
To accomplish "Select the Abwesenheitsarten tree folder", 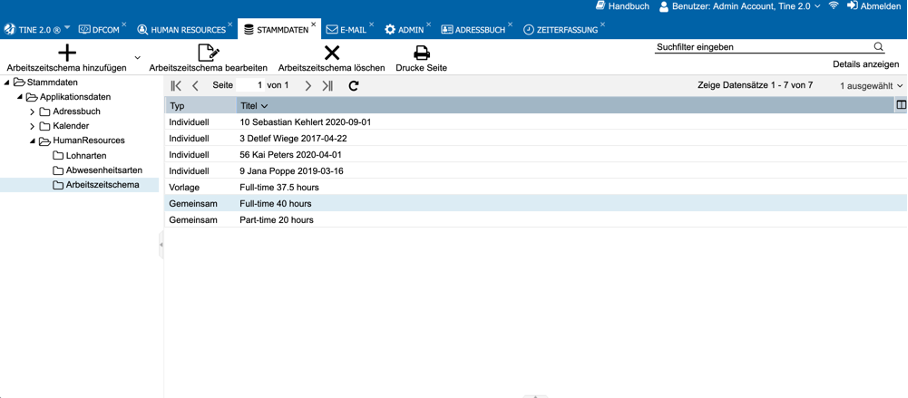I will pyautogui.click(x=97, y=170).
